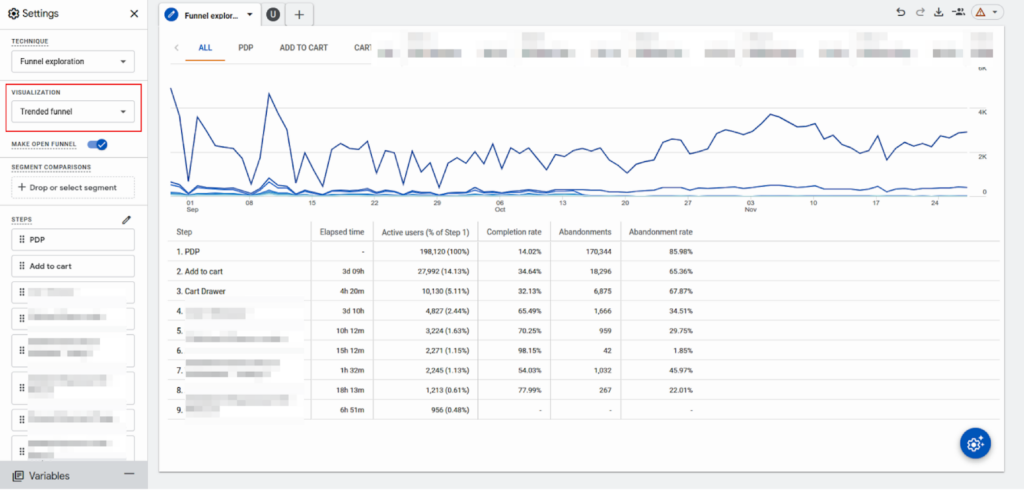Click the 198,120 (100%) active users cell
Viewport: 1024px width, 490px height.
[x=444, y=251]
